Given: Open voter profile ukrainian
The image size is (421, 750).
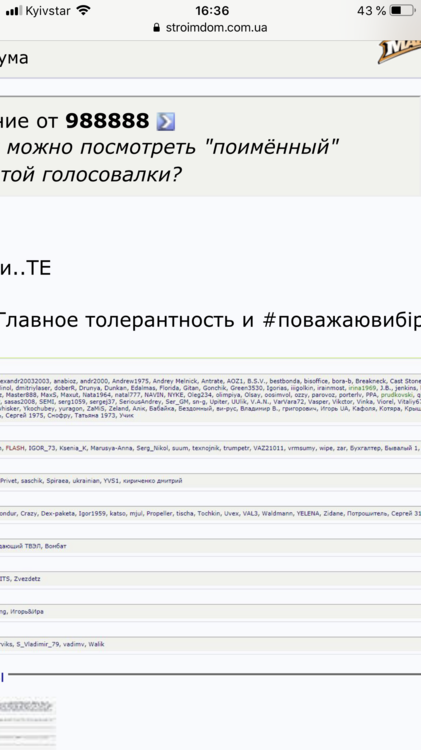Looking at the screenshot, I should coord(86,481).
